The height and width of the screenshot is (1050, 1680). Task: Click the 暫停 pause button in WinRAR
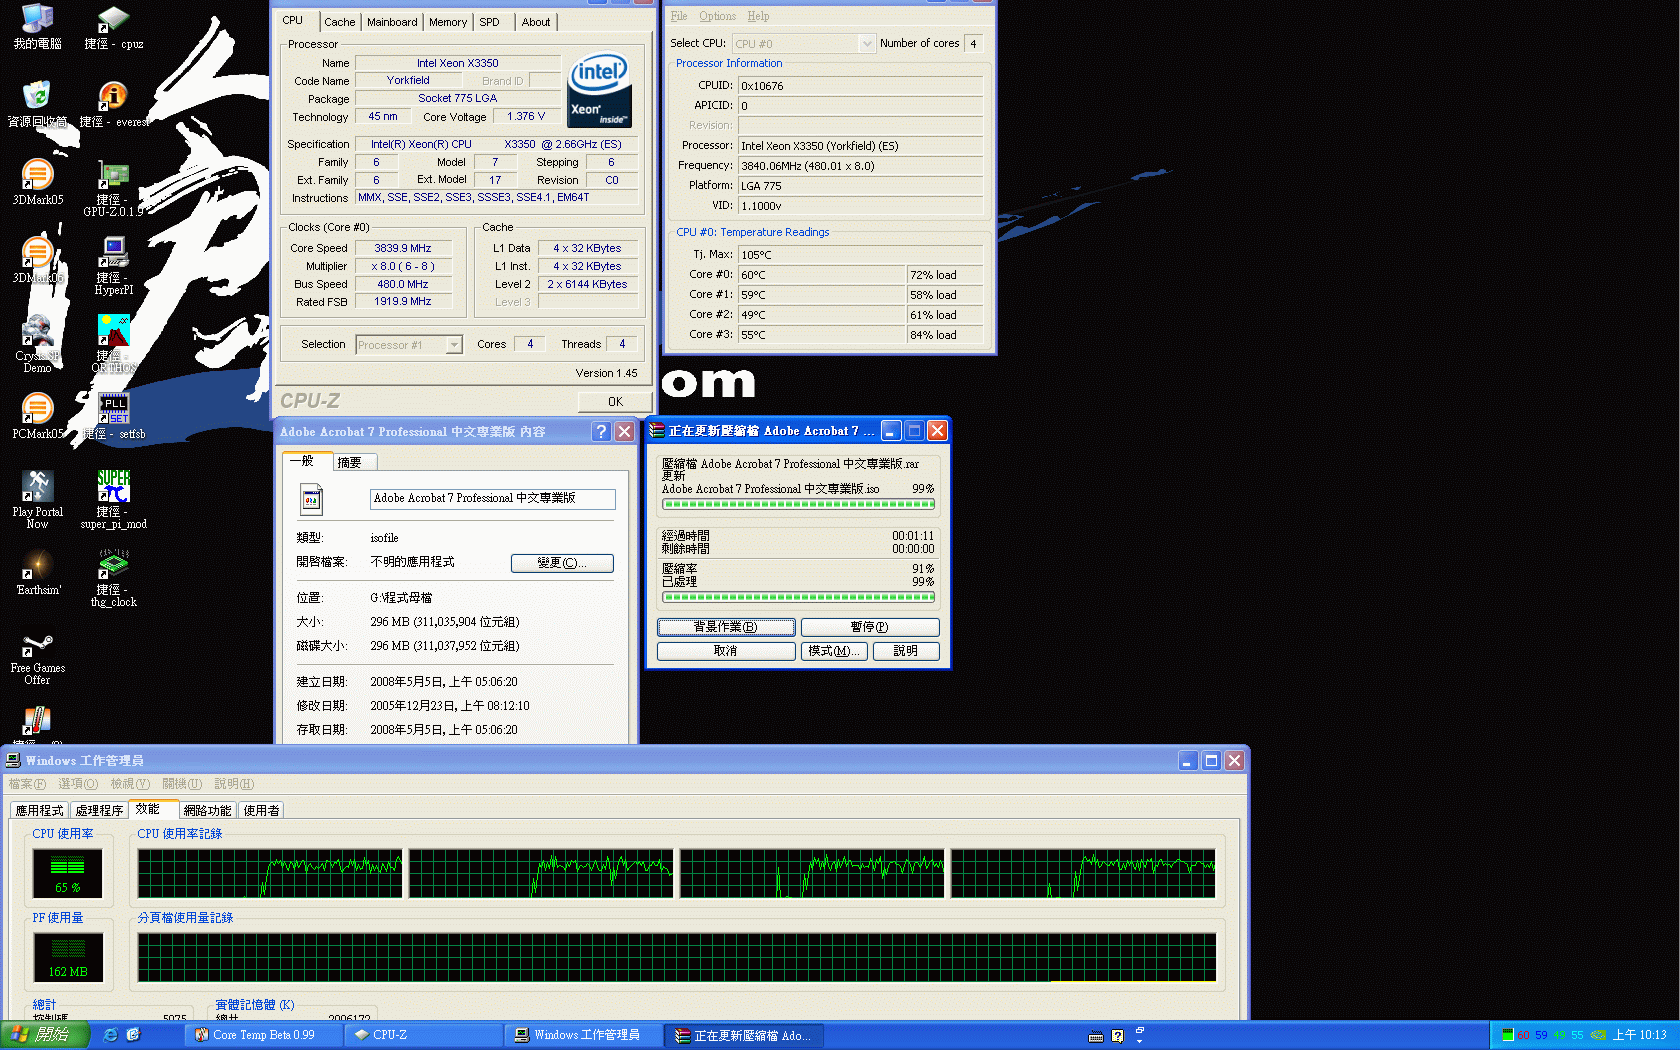870,627
